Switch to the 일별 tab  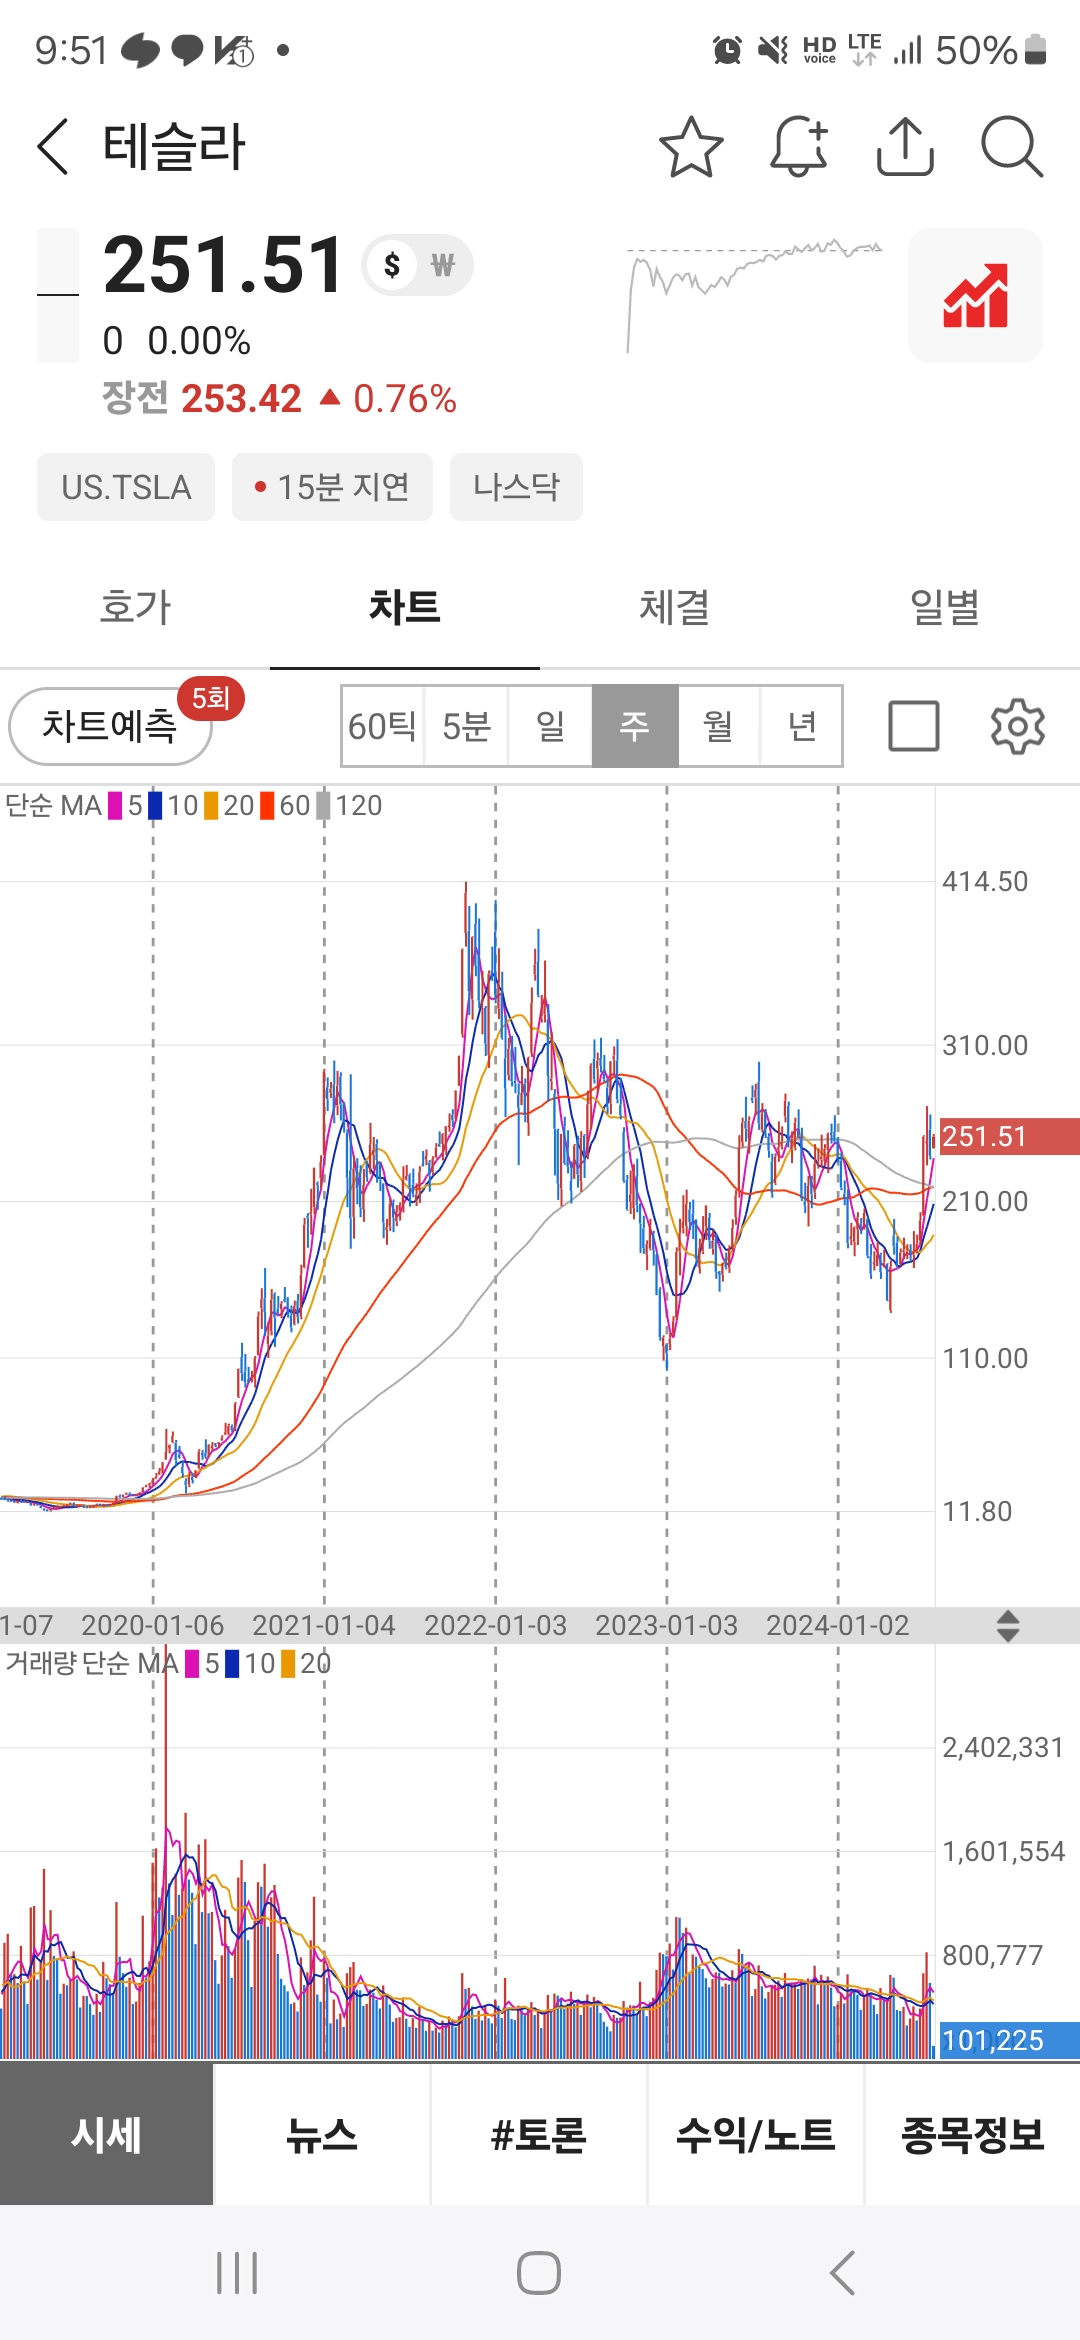point(945,607)
